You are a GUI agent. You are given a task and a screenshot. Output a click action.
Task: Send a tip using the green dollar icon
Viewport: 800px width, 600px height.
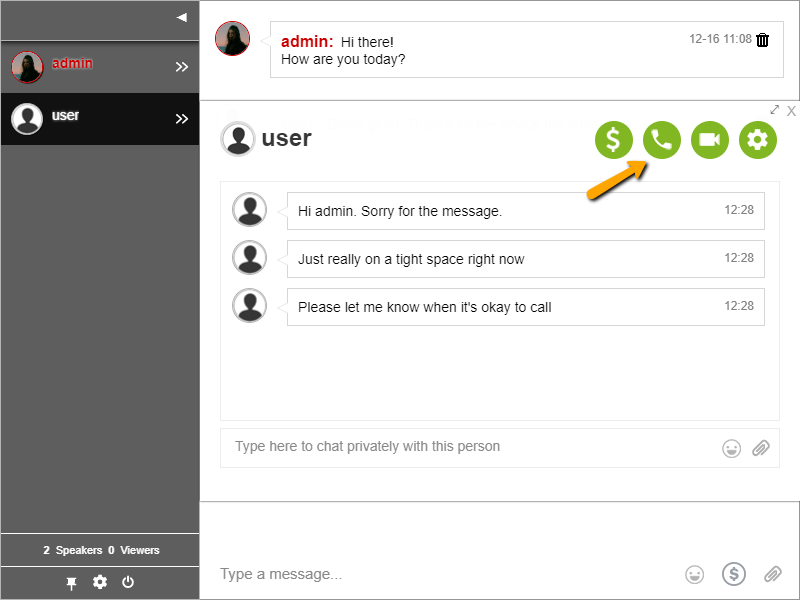[x=613, y=140]
